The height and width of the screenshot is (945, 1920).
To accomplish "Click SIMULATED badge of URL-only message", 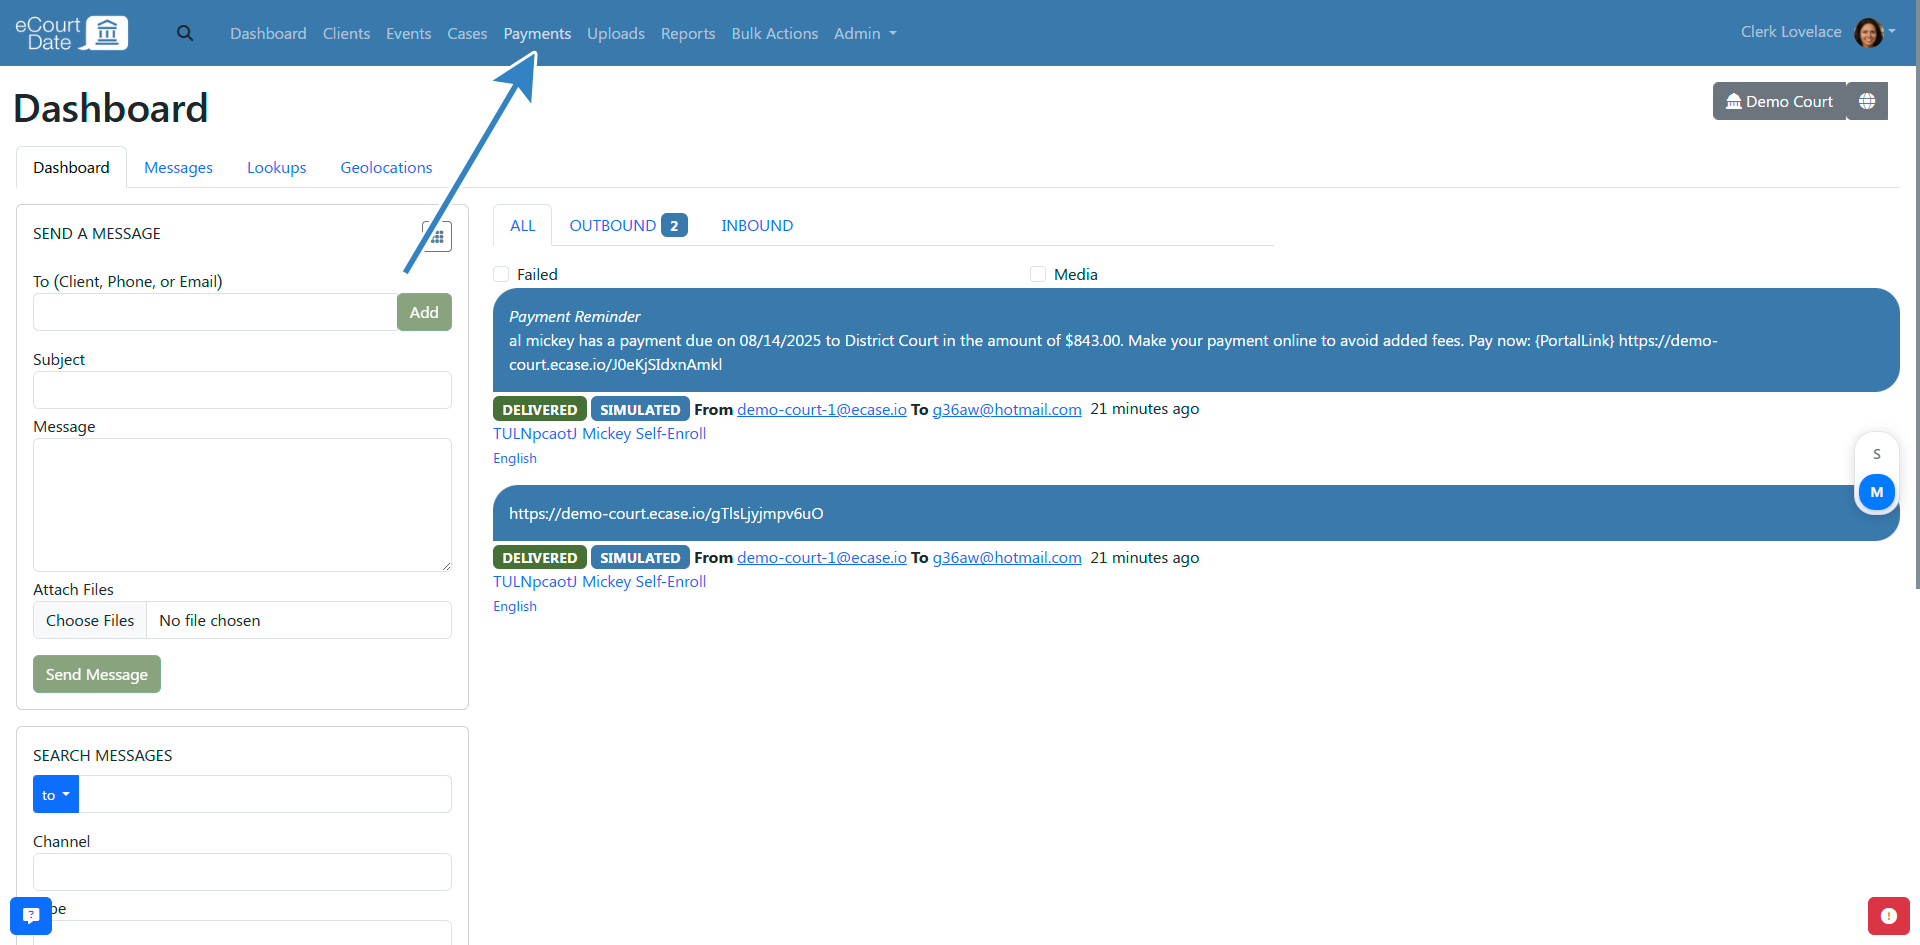I will point(640,557).
